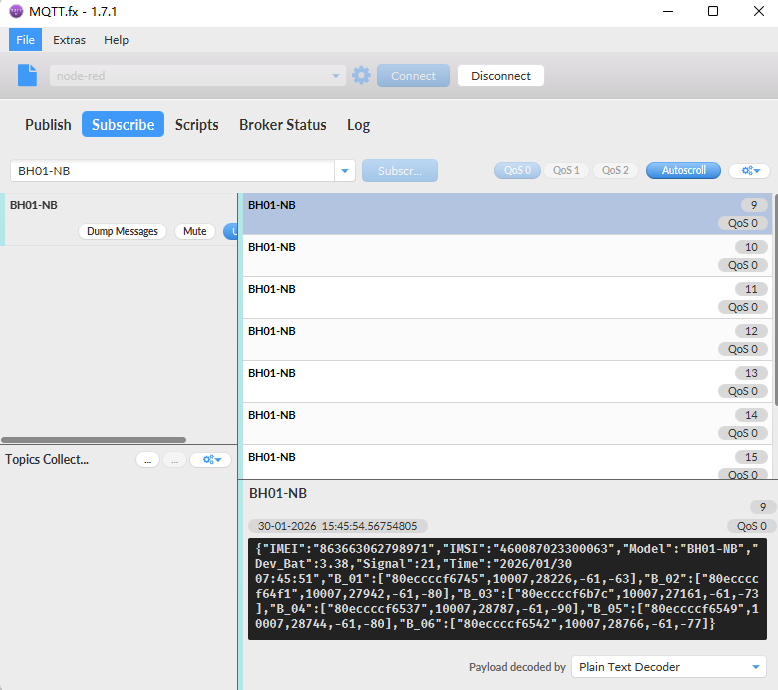The width and height of the screenshot is (778, 690).
Task: Select BH01-NB message number 12
Action: click(507, 340)
